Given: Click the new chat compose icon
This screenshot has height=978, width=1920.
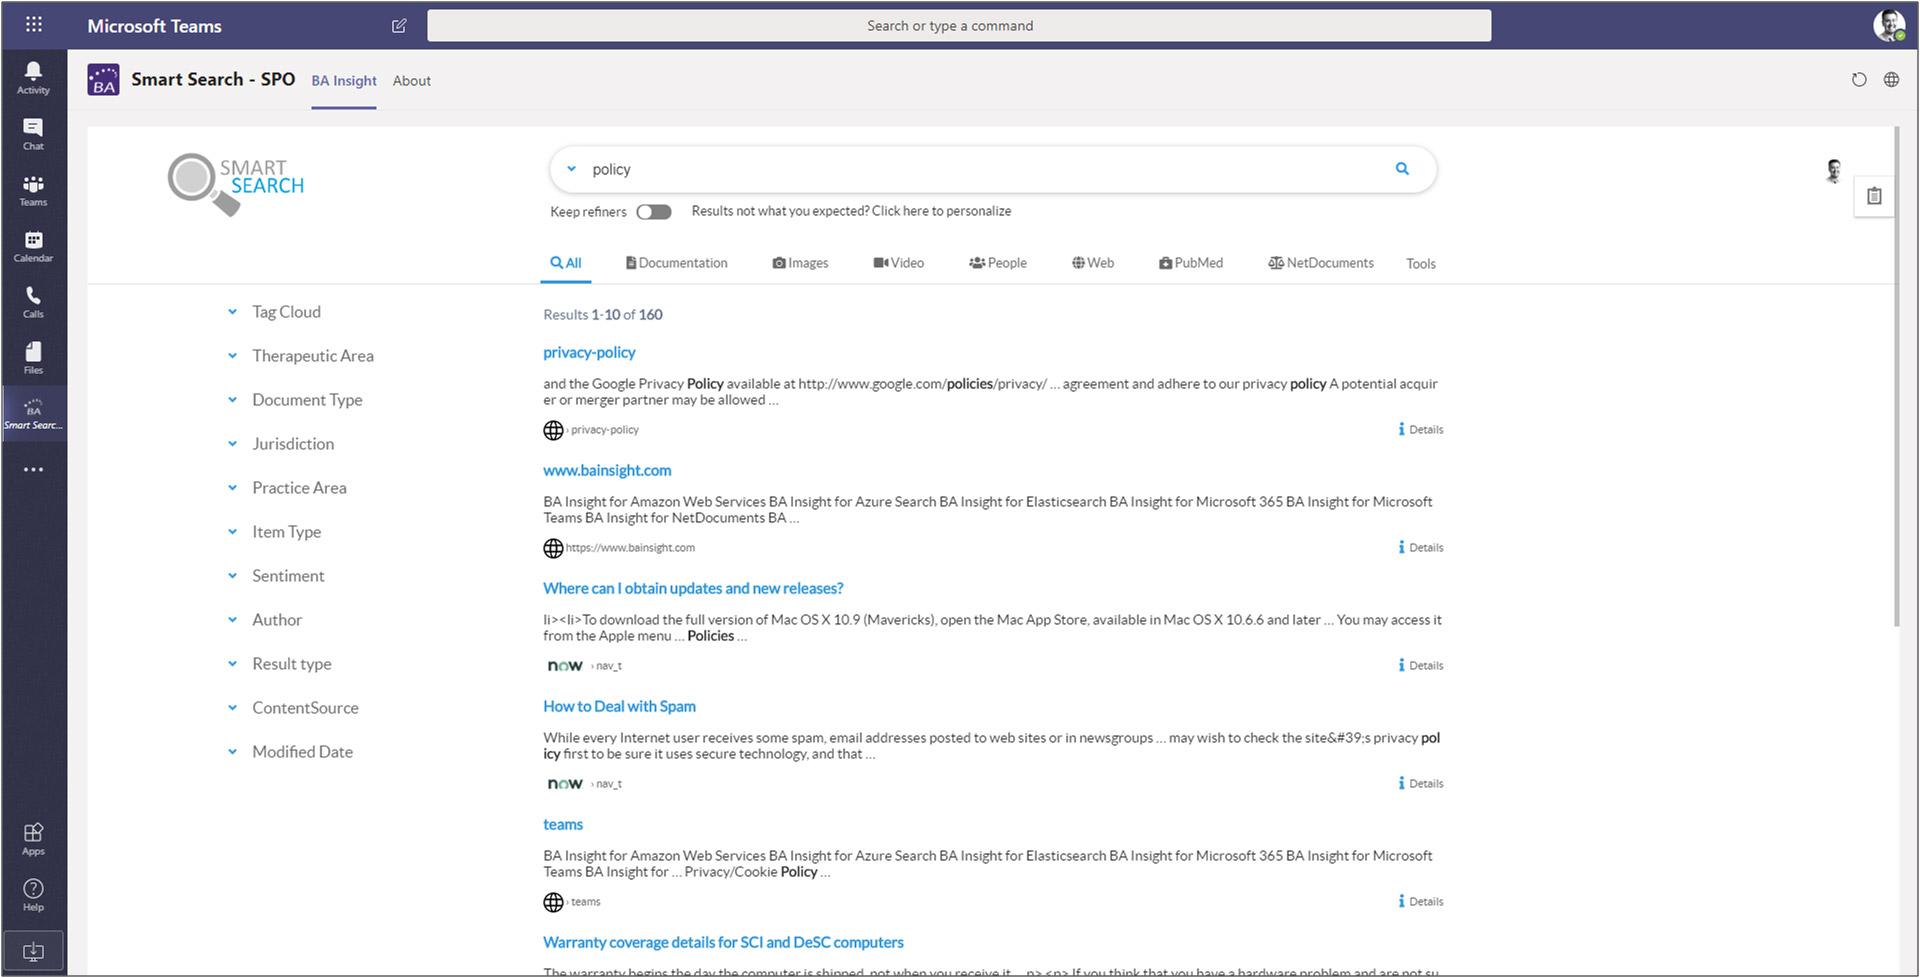Looking at the screenshot, I should pos(399,26).
